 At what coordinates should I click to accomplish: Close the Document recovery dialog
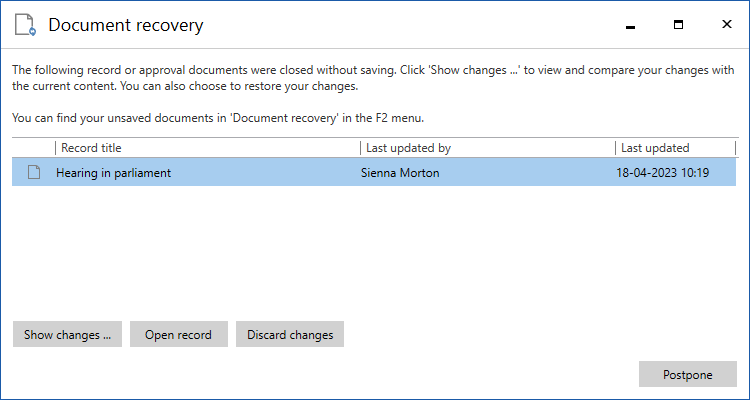pyautogui.click(x=725, y=25)
